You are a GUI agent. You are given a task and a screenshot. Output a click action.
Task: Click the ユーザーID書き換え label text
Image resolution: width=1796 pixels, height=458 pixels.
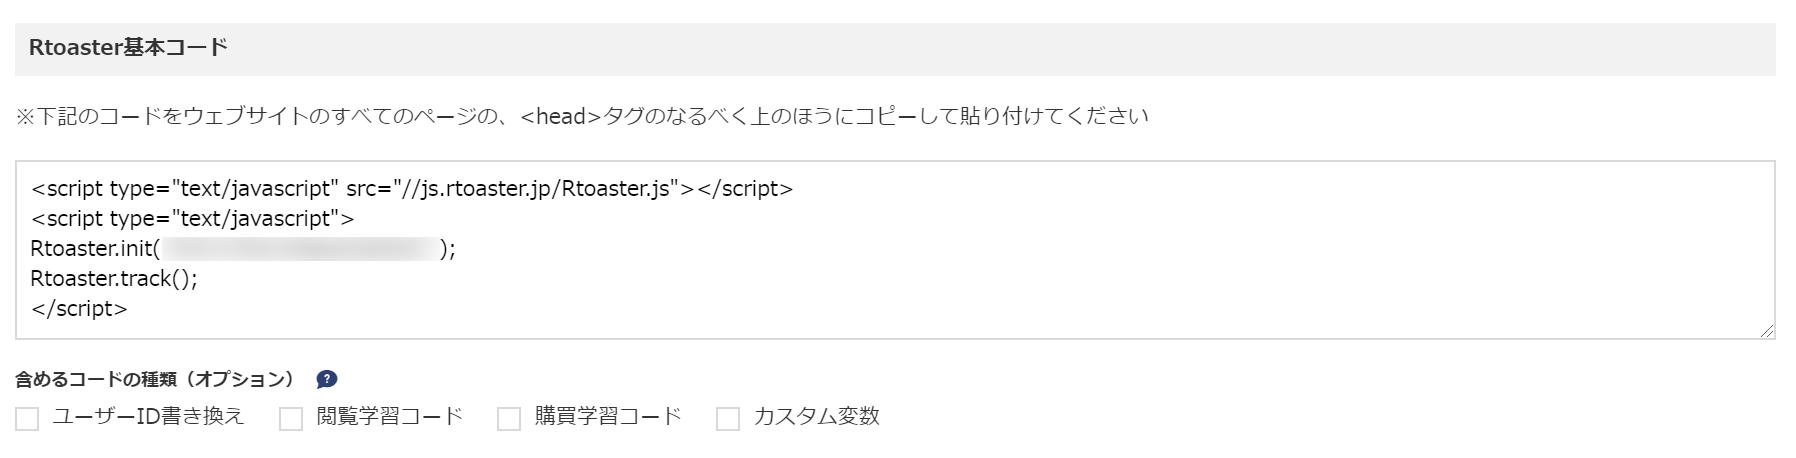[148, 416]
